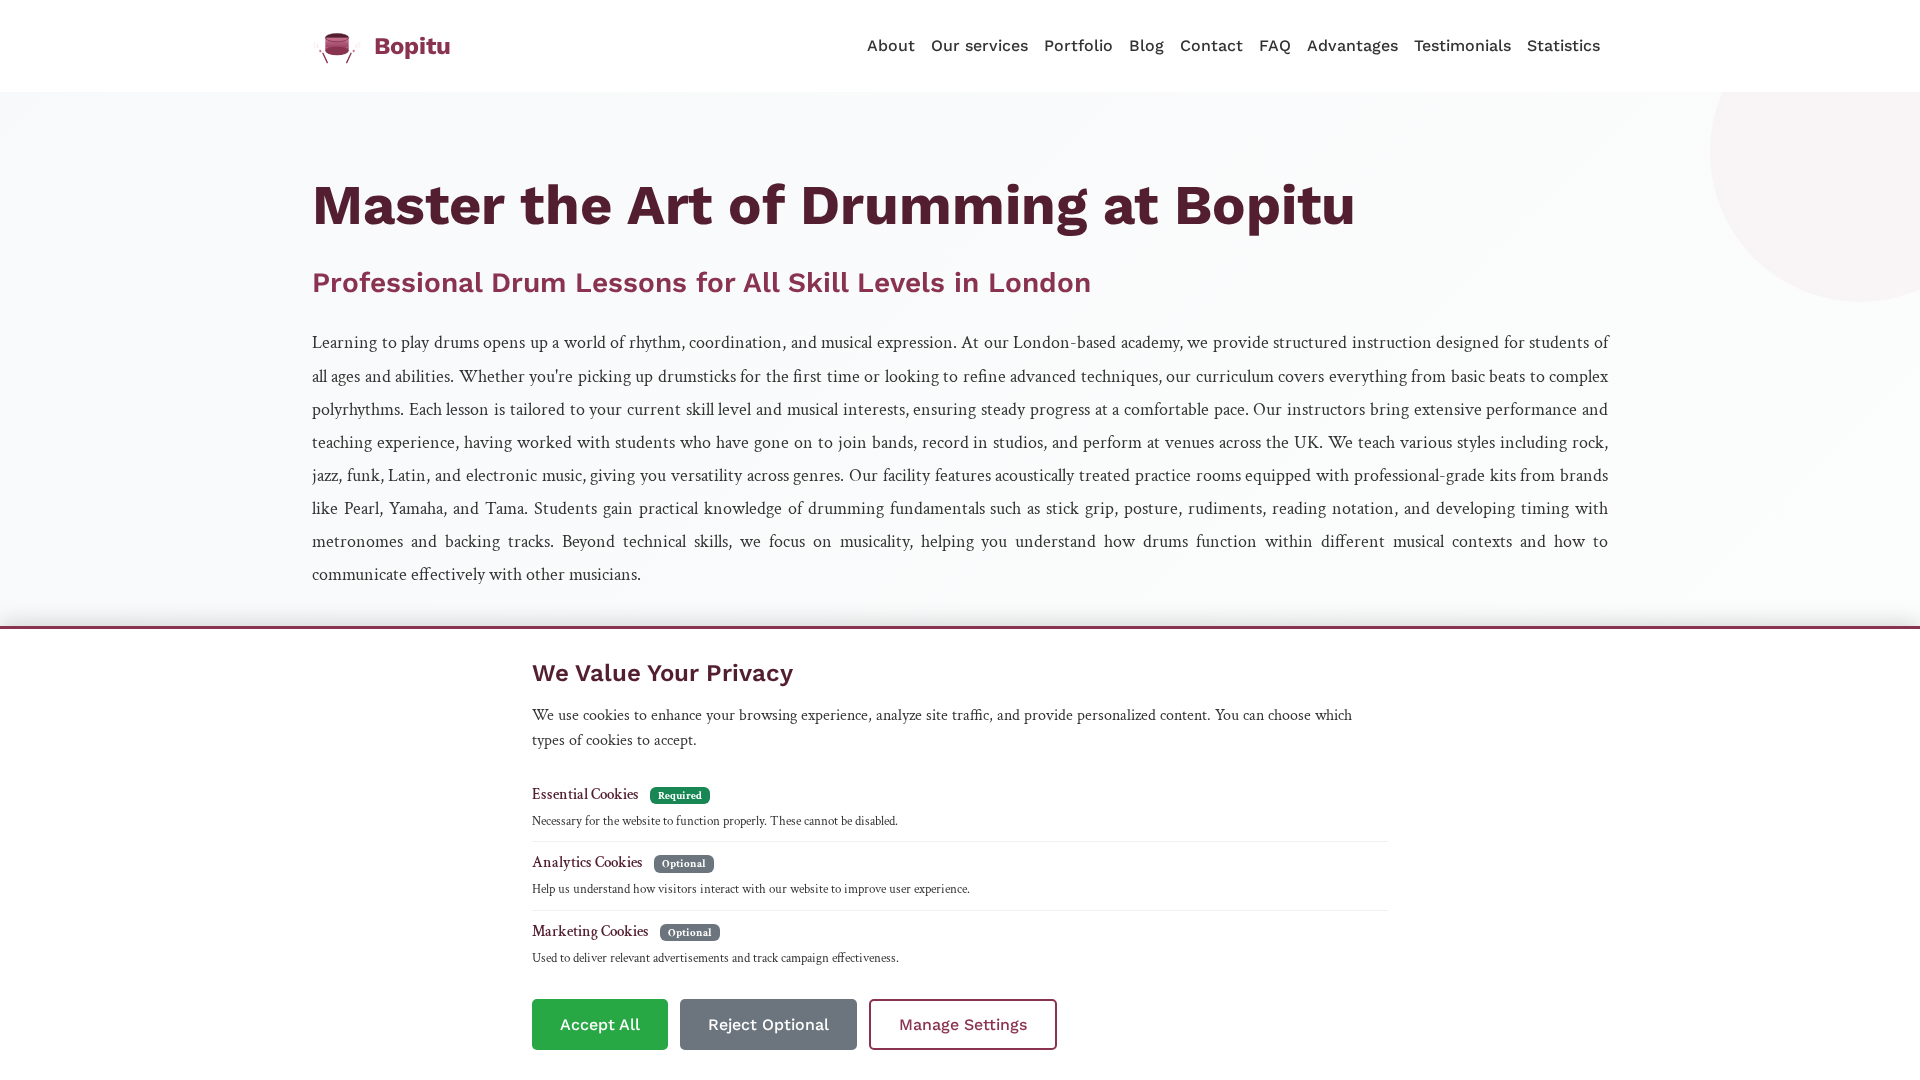Jump to Advantages section

[x=1352, y=46]
